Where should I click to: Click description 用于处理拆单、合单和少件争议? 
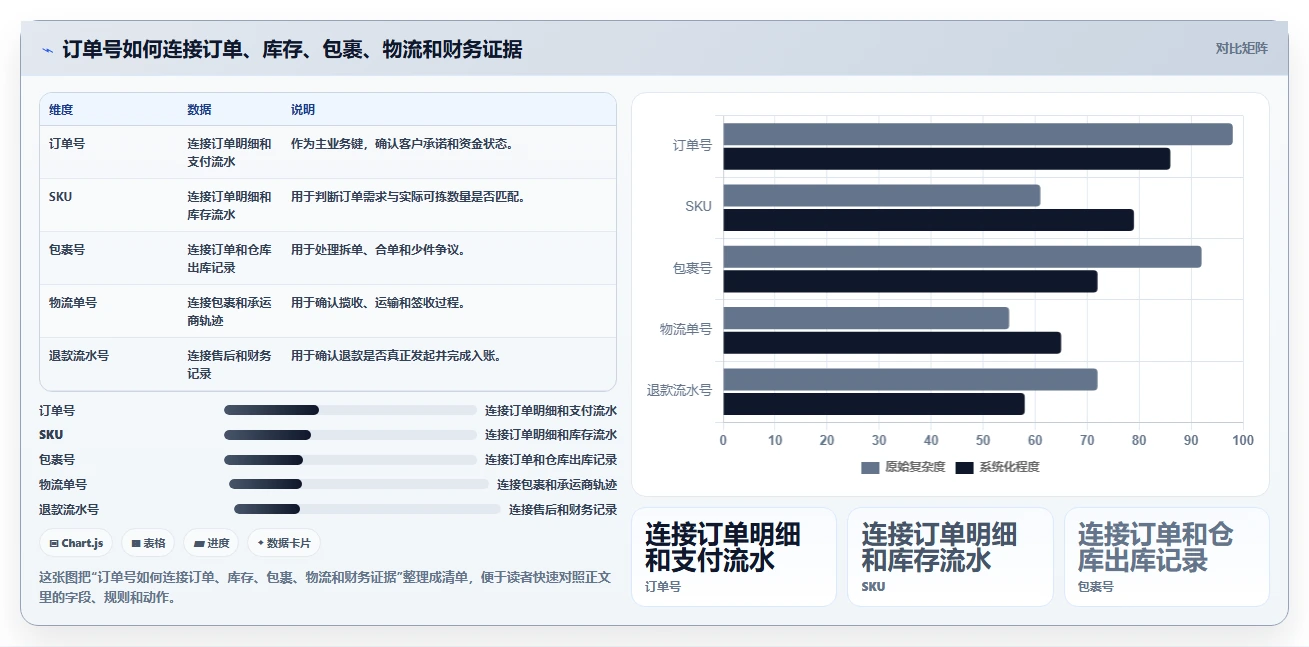[x=379, y=250]
